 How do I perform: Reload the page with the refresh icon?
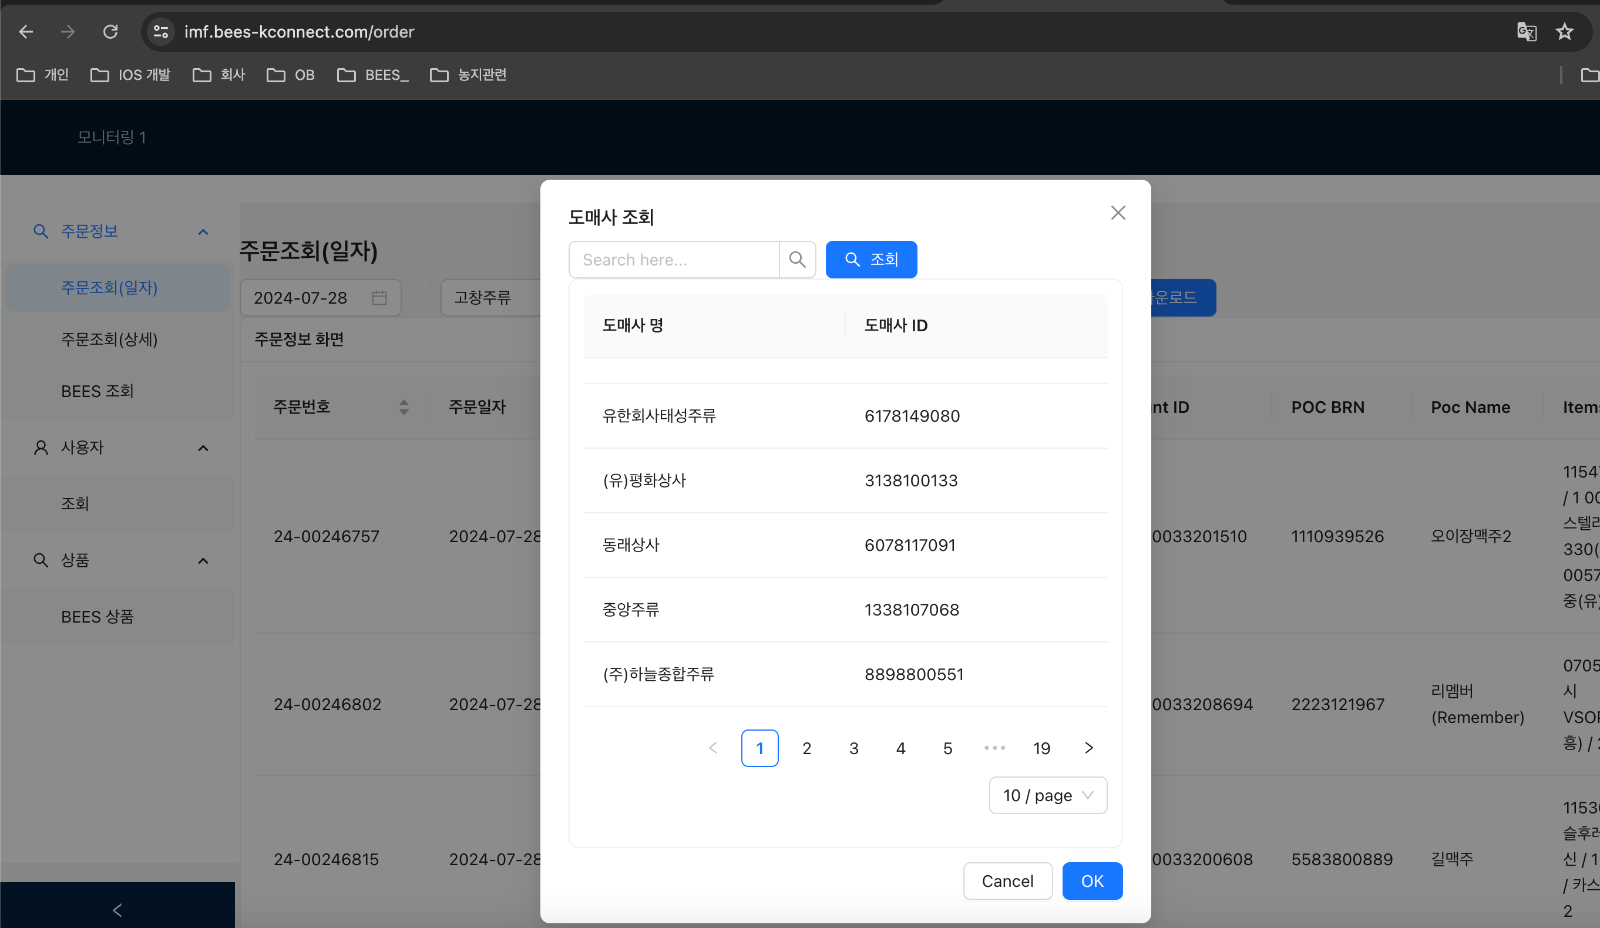pyautogui.click(x=110, y=31)
